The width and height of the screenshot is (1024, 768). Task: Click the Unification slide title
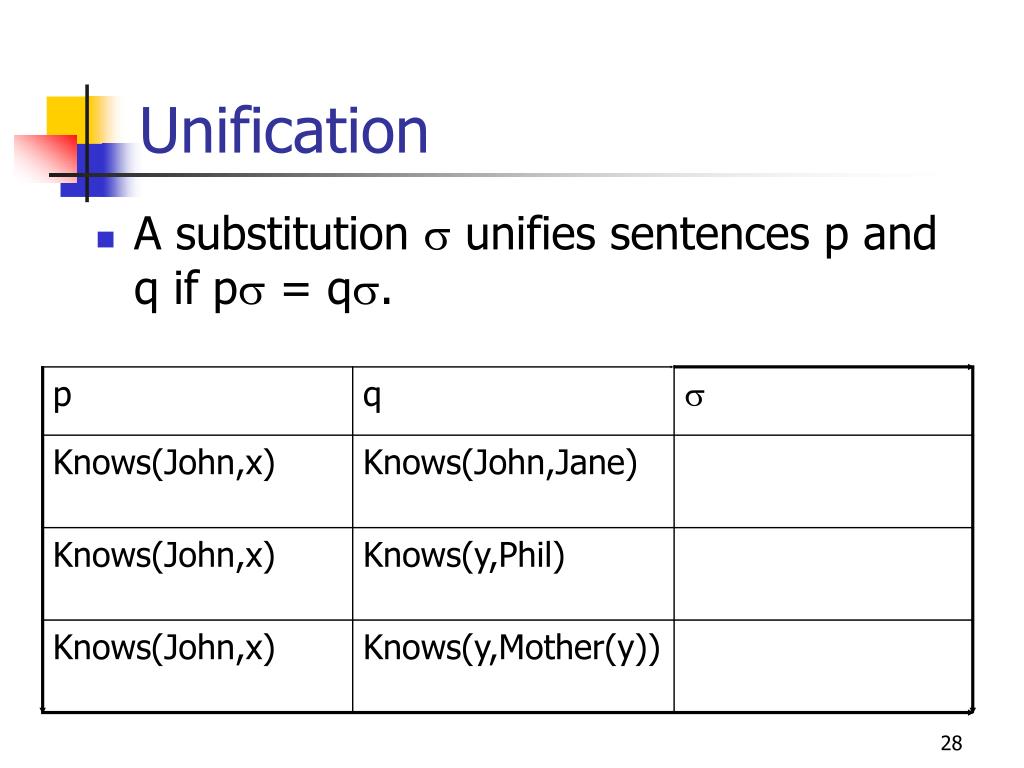coord(283,131)
